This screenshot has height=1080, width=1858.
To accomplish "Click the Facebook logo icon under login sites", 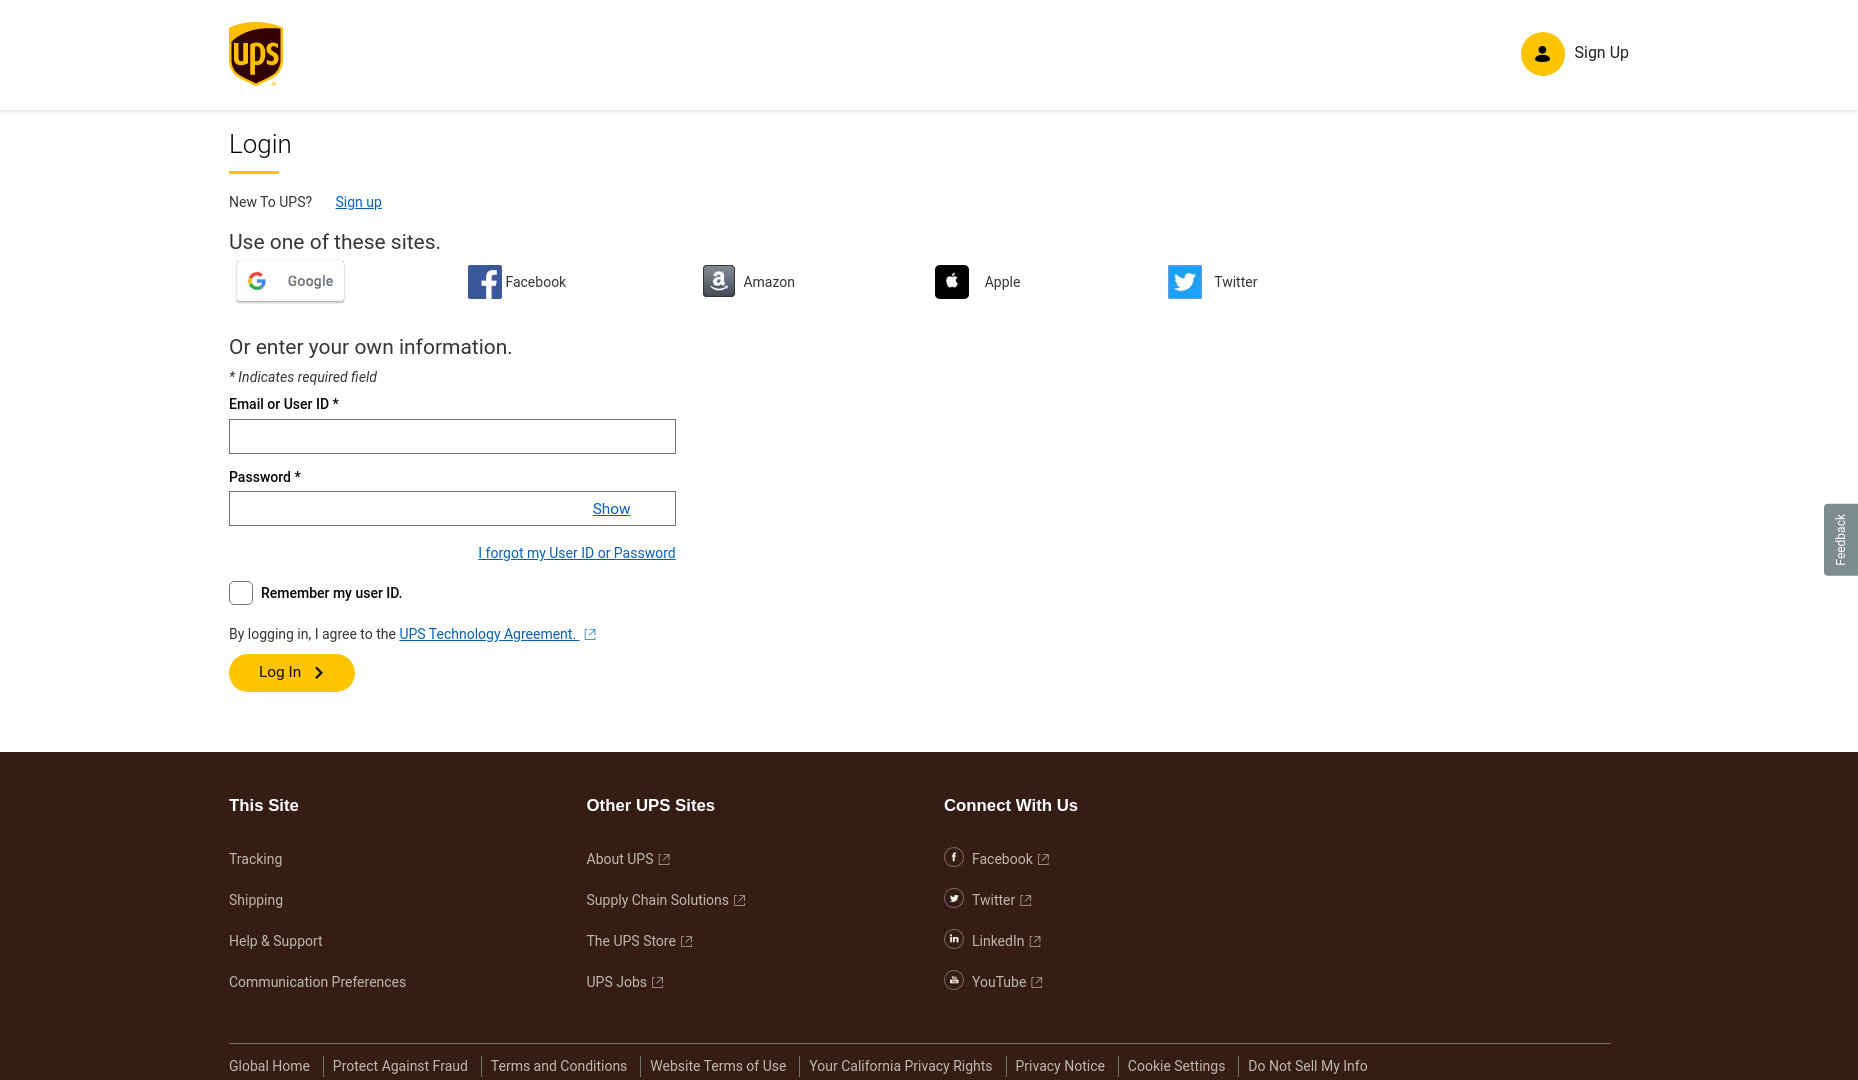I will point(484,282).
